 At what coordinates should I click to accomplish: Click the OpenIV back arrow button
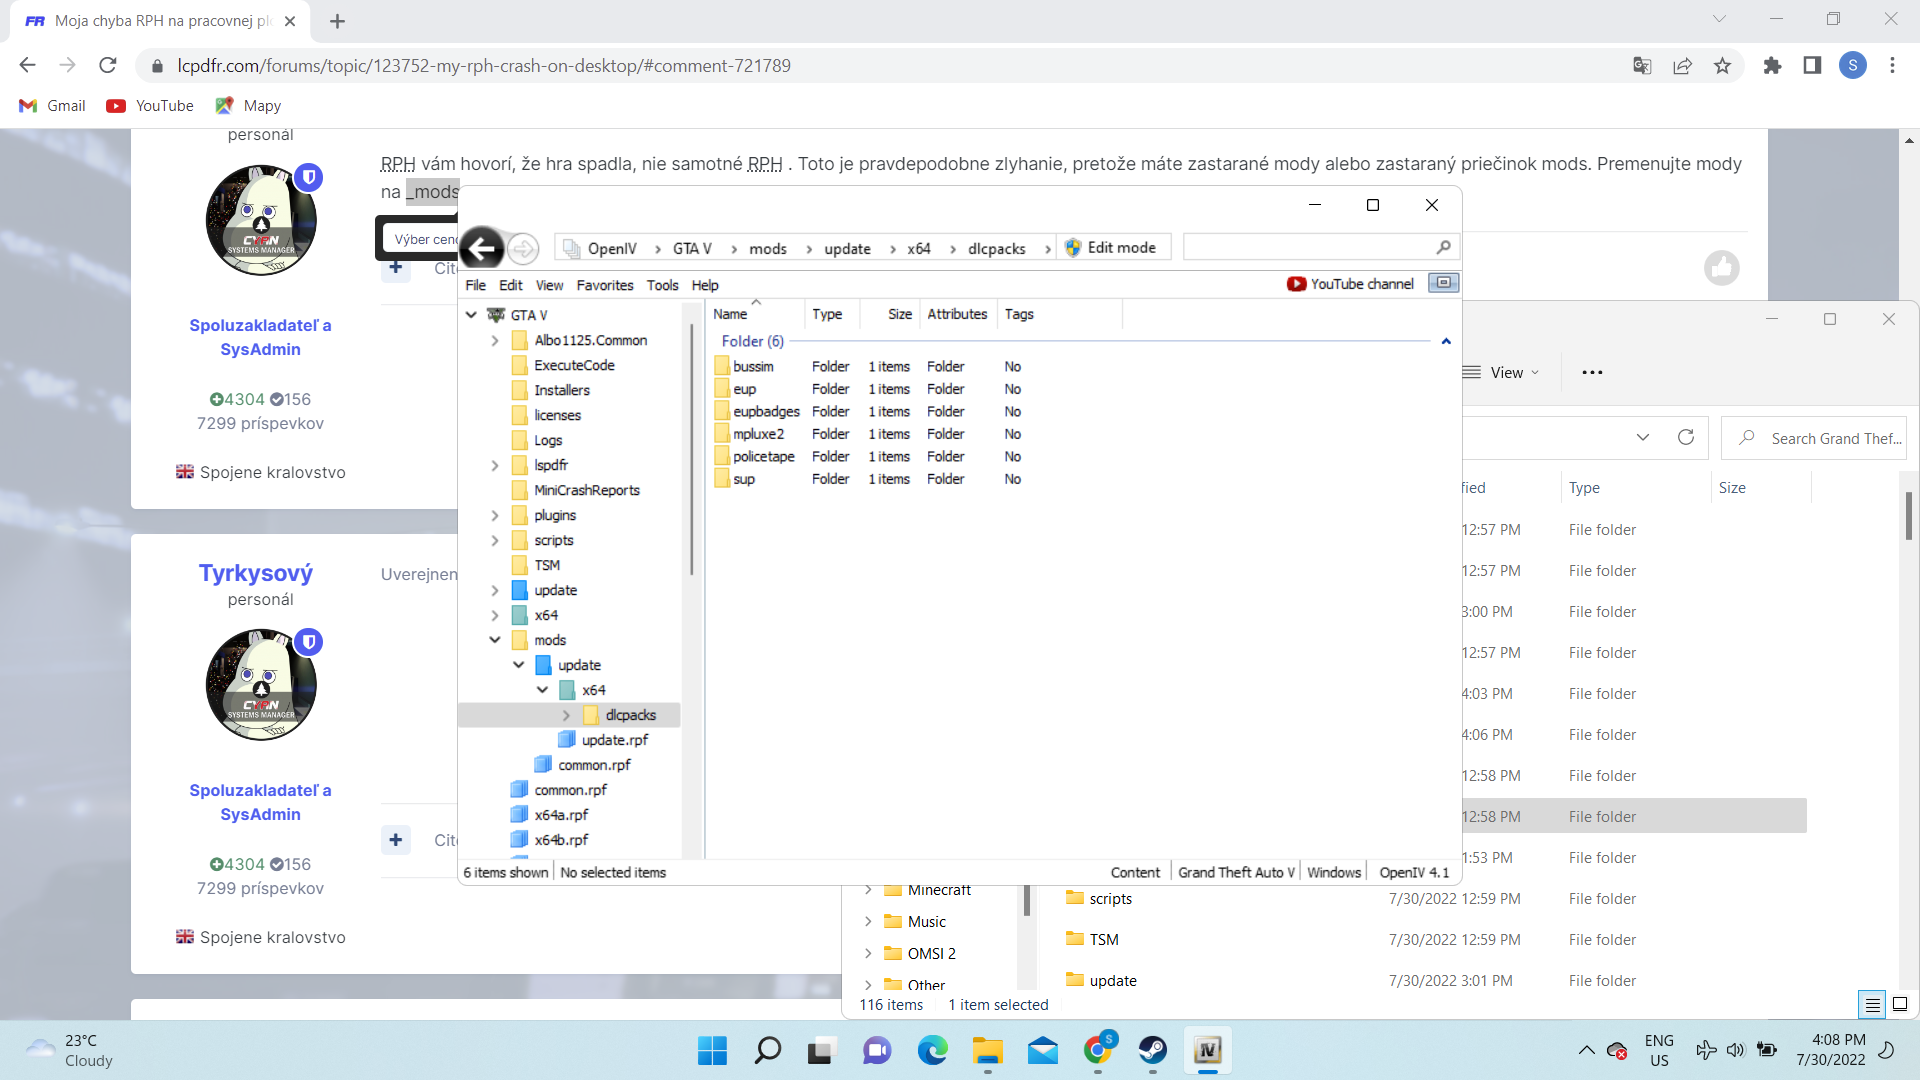tap(482, 248)
